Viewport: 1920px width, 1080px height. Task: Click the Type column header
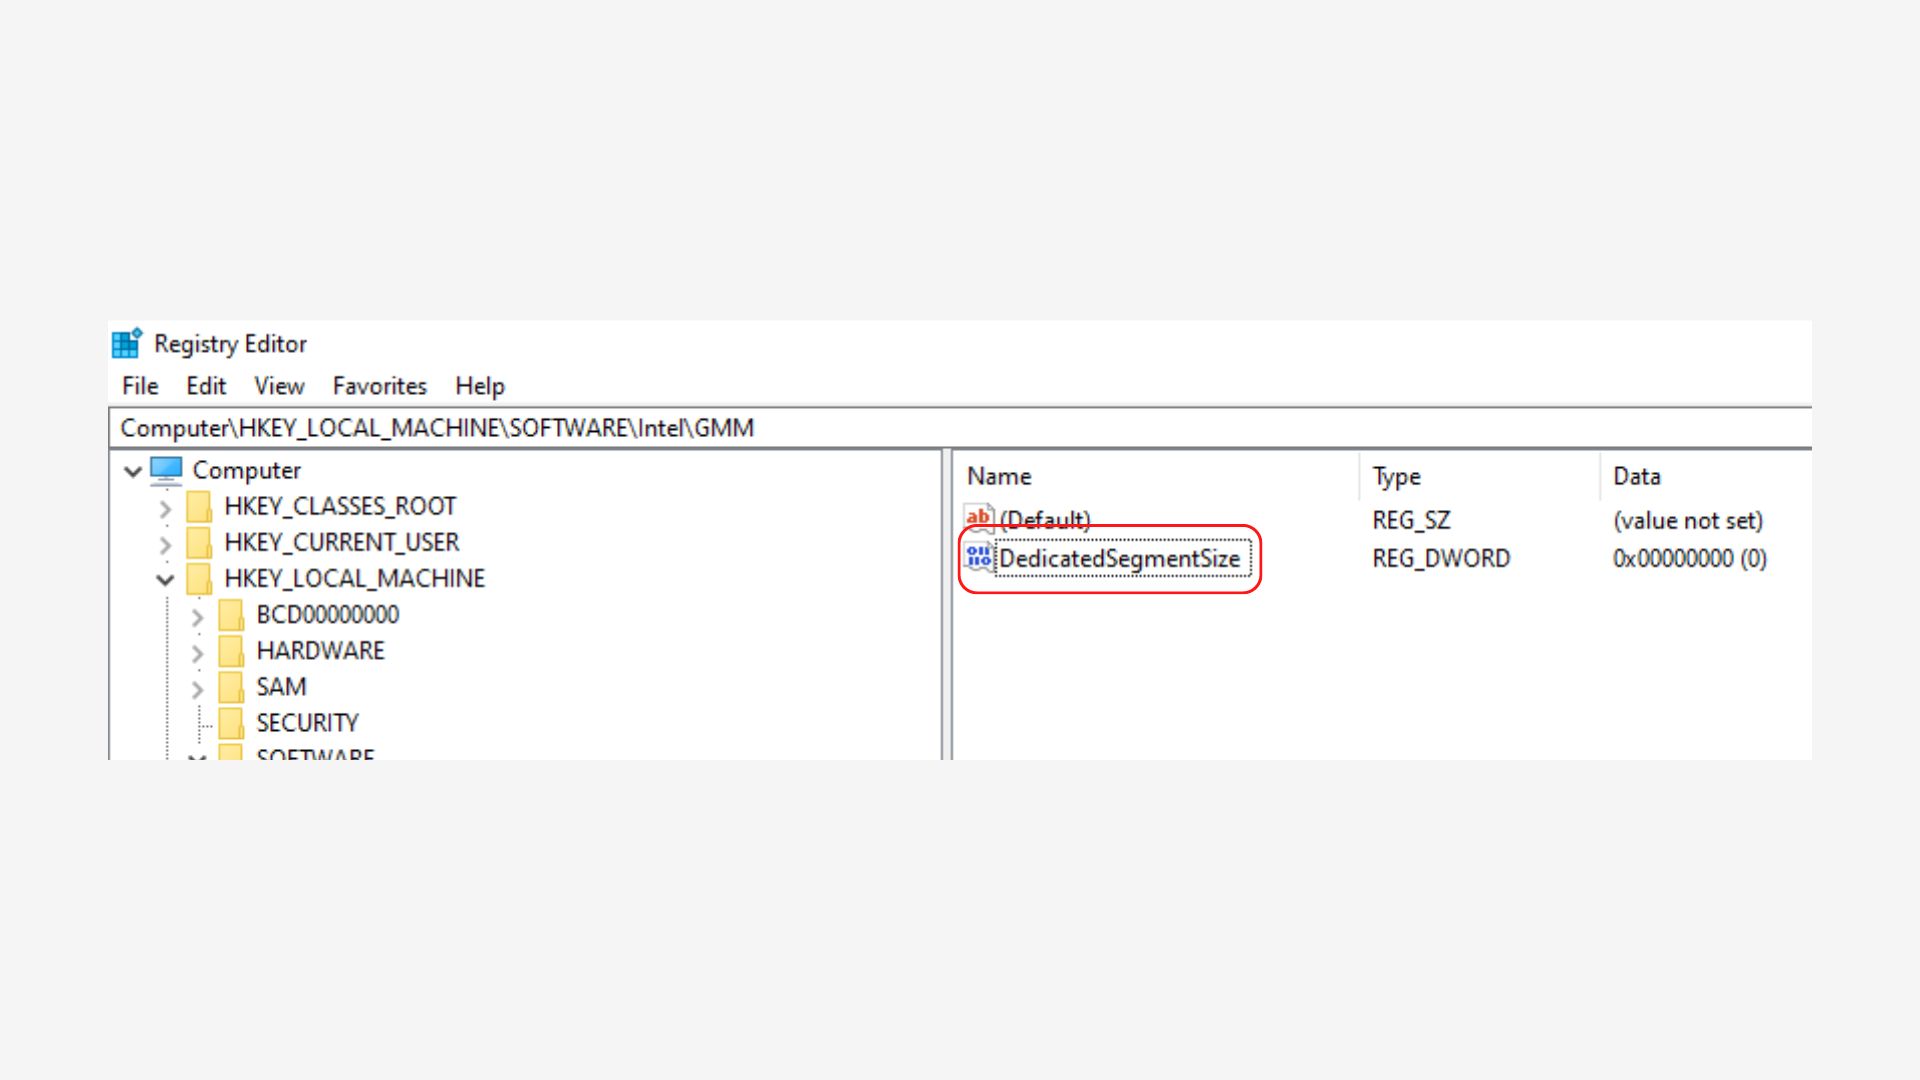pyautogui.click(x=1396, y=477)
